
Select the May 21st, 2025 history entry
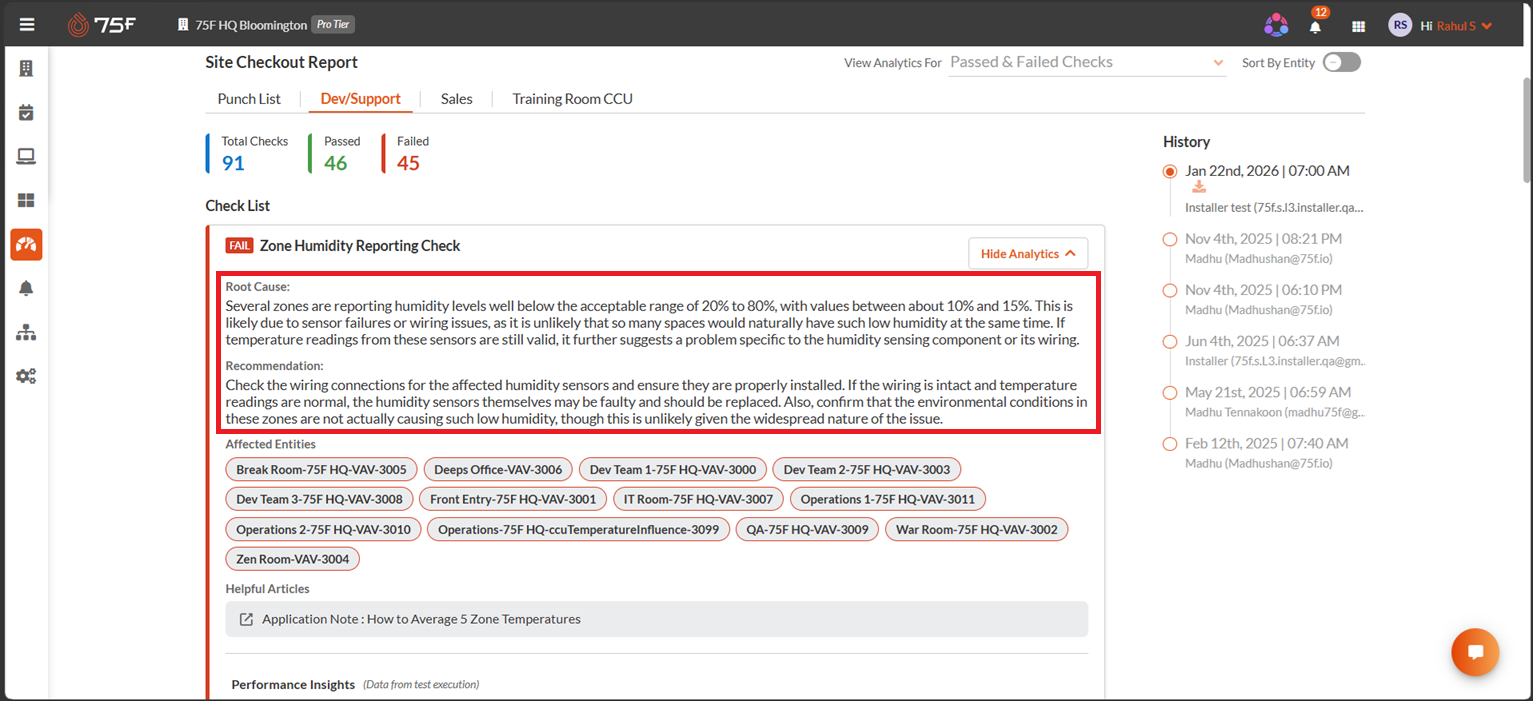[x=1267, y=392]
